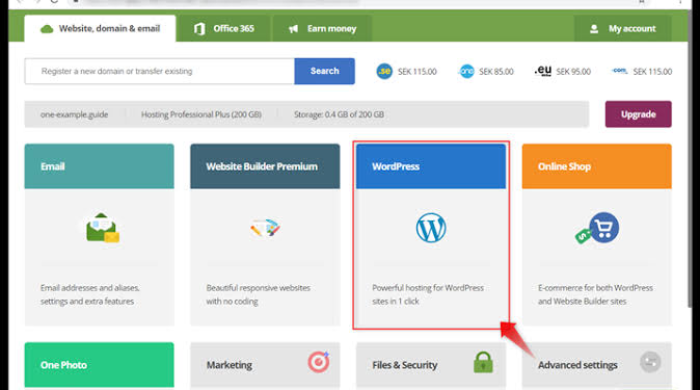This screenshot has width=700, height=390.
Task: Click the Office 365 logo icon
Action: [x=199, y=29]
